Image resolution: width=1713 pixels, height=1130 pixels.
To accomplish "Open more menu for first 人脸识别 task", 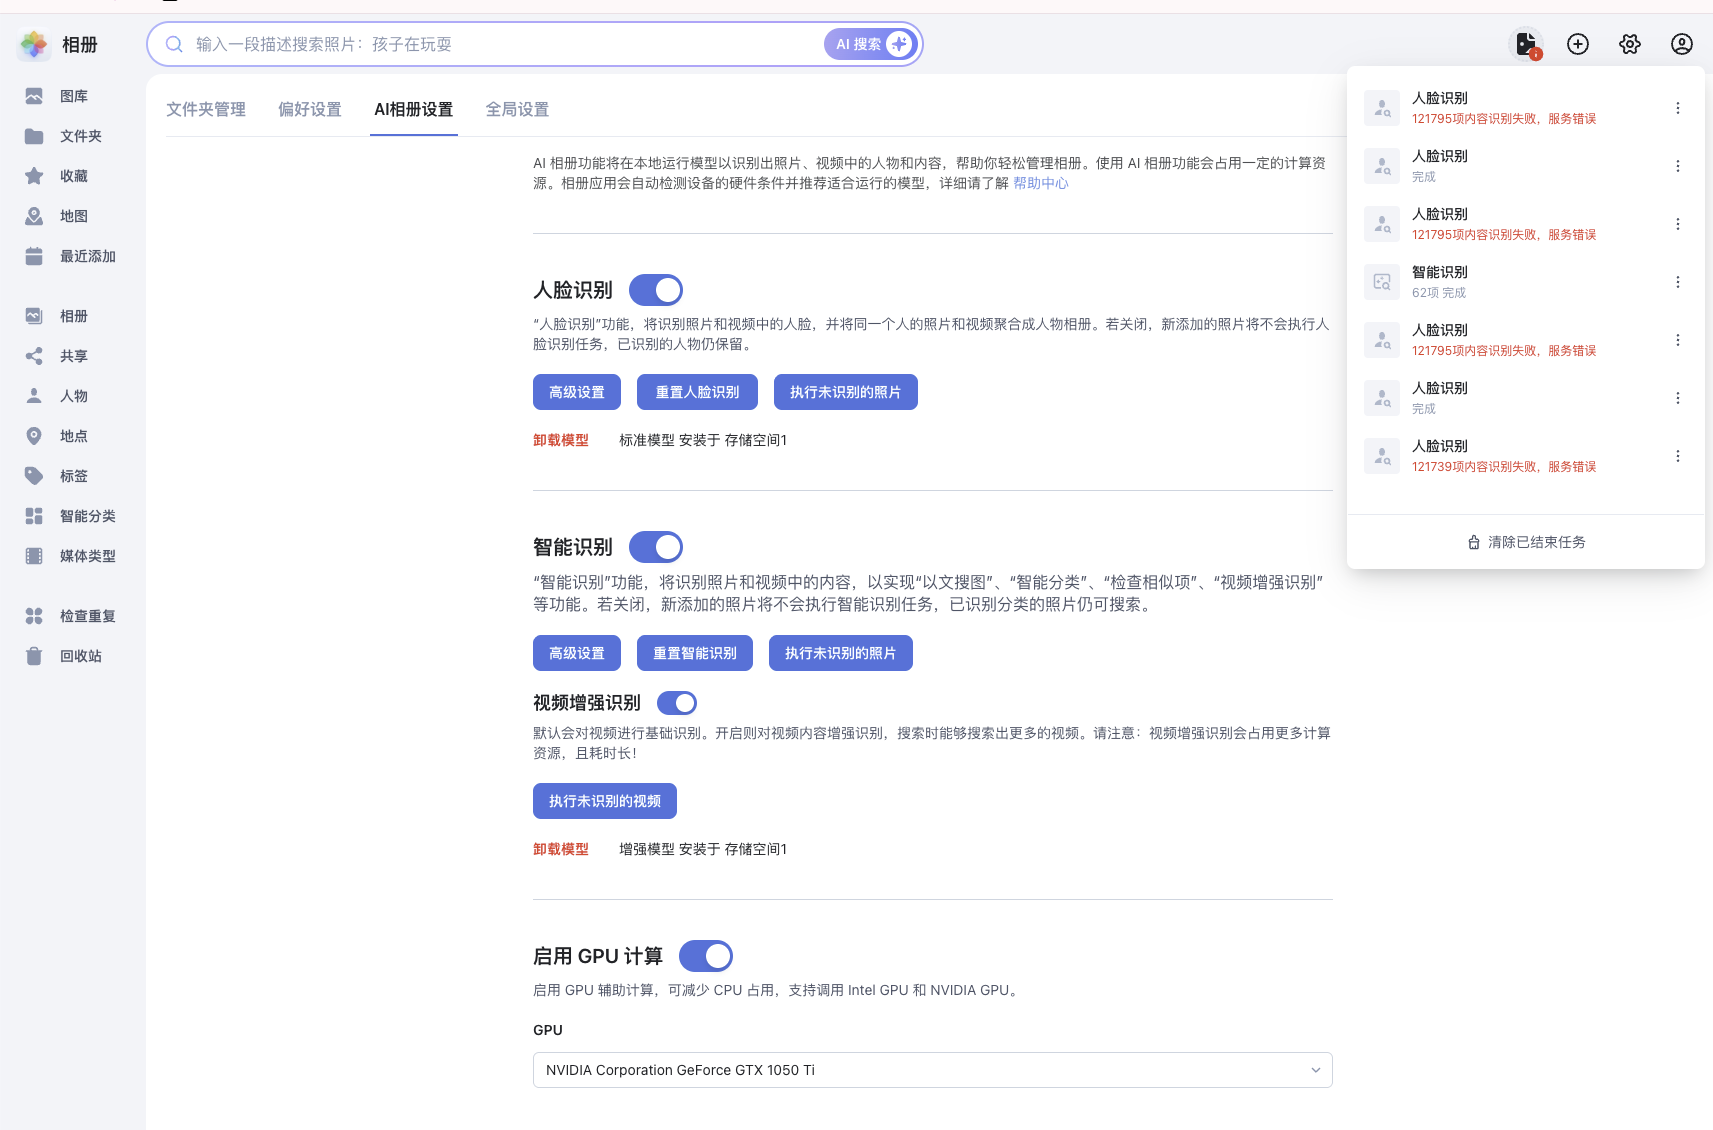I will 1678,108.
